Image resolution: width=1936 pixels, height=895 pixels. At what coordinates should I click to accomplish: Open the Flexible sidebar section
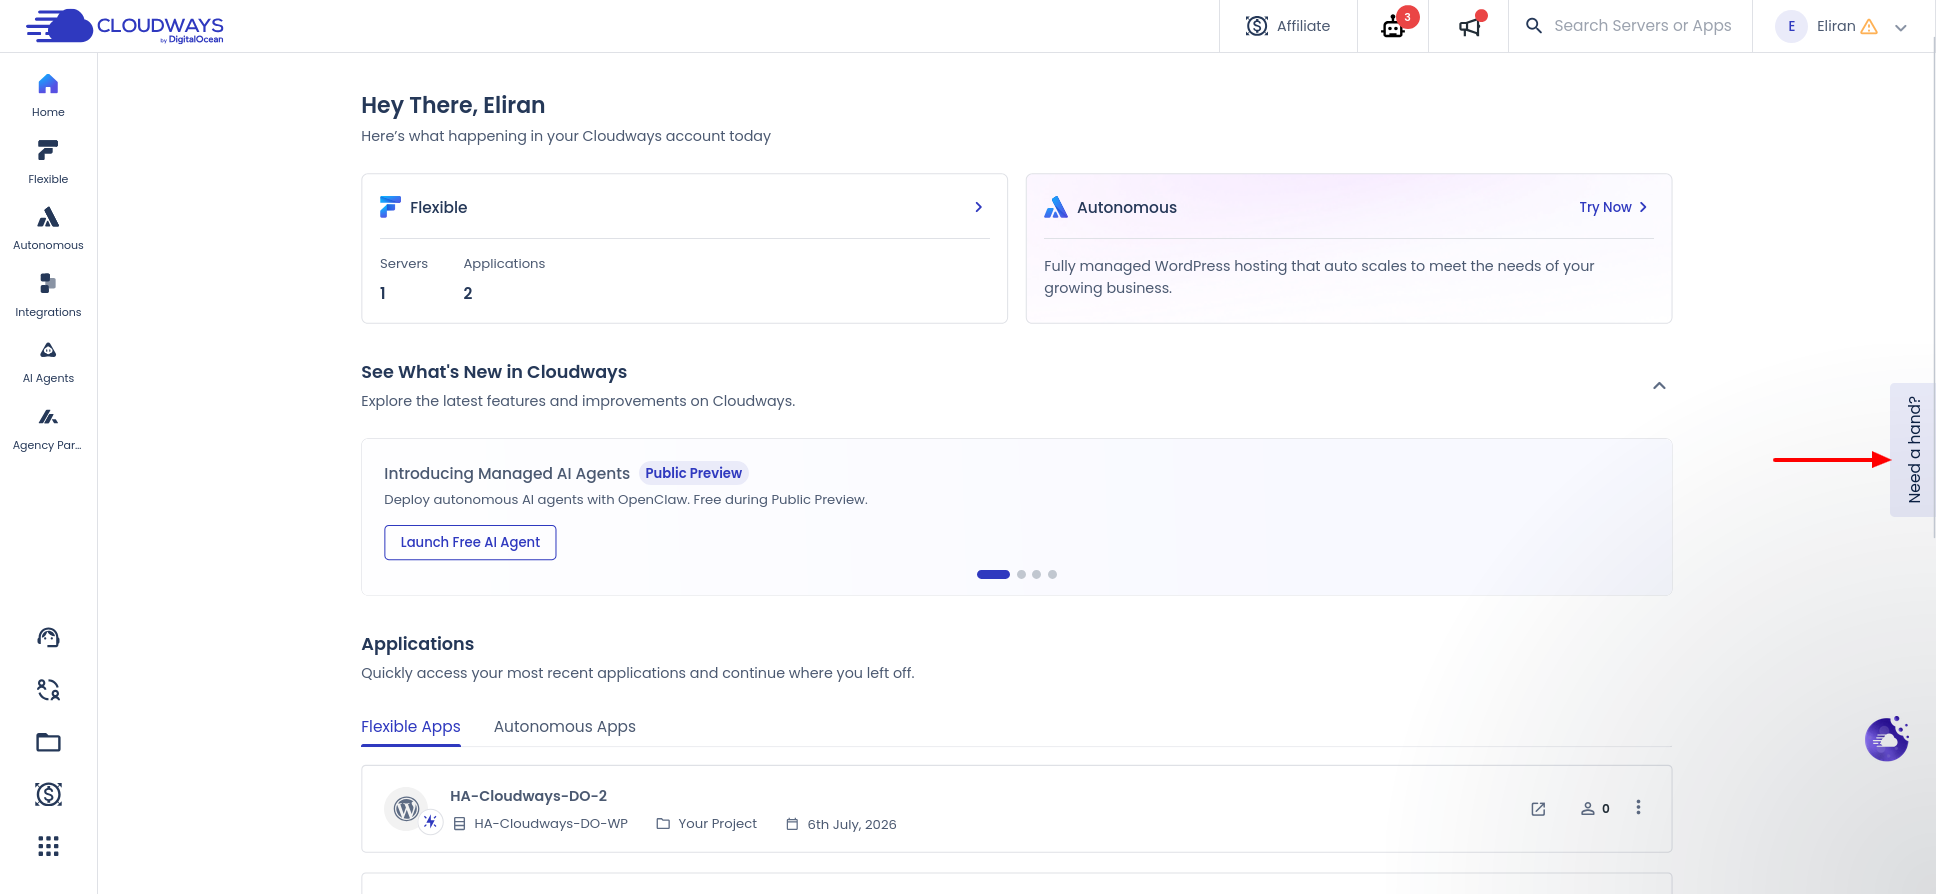click(x=48, y=162)
